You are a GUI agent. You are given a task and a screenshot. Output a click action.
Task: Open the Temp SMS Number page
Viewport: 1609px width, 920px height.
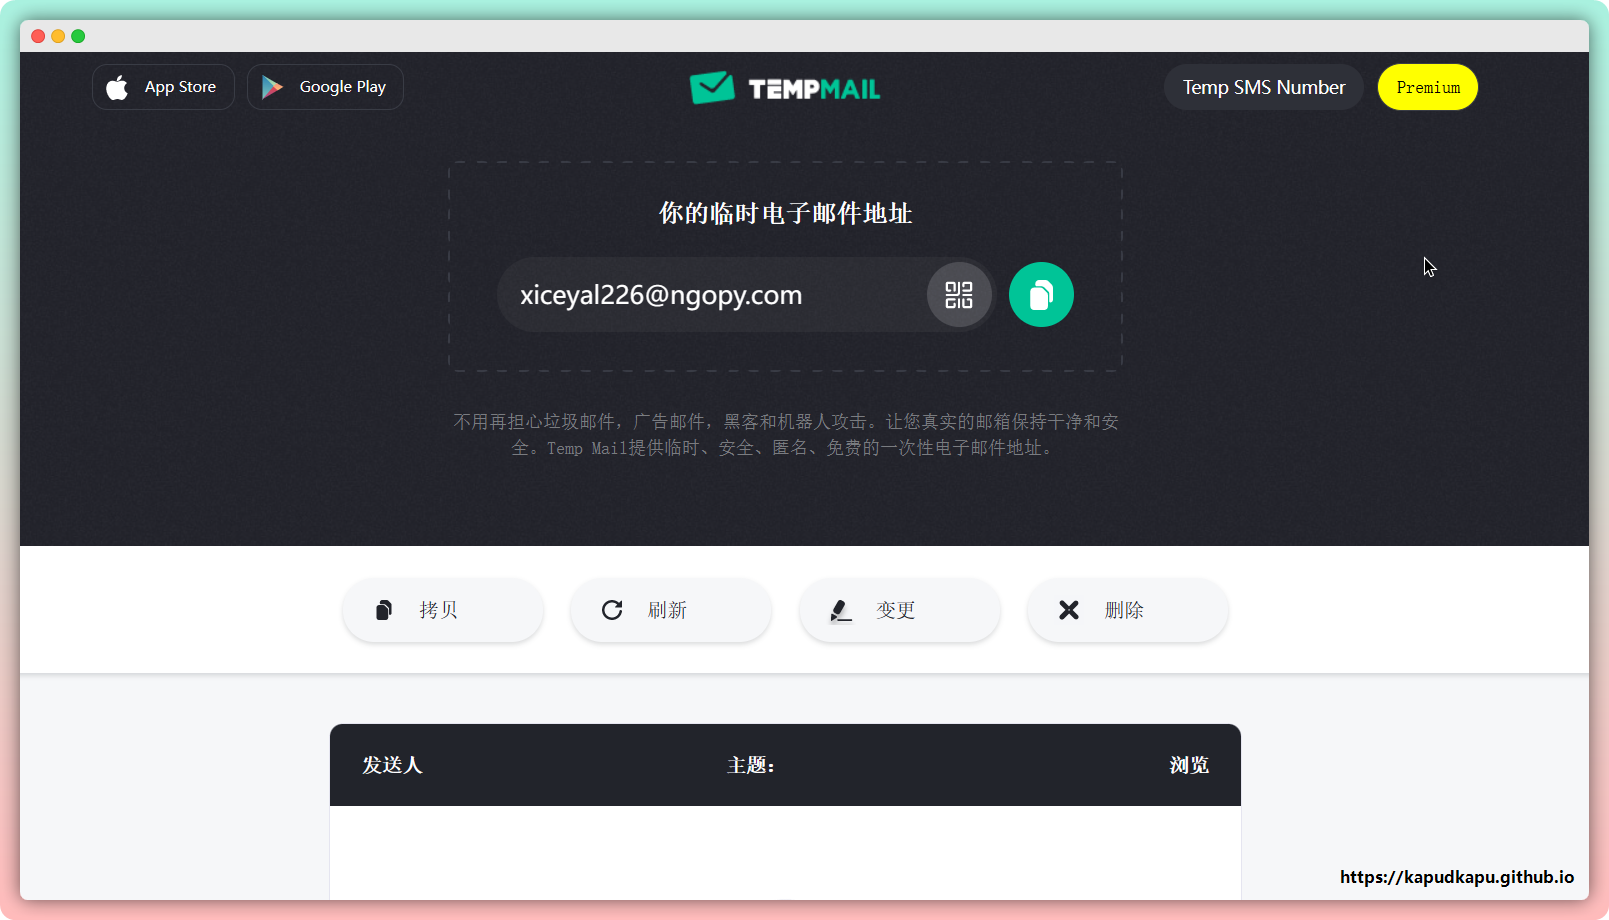click(1263, 88)
